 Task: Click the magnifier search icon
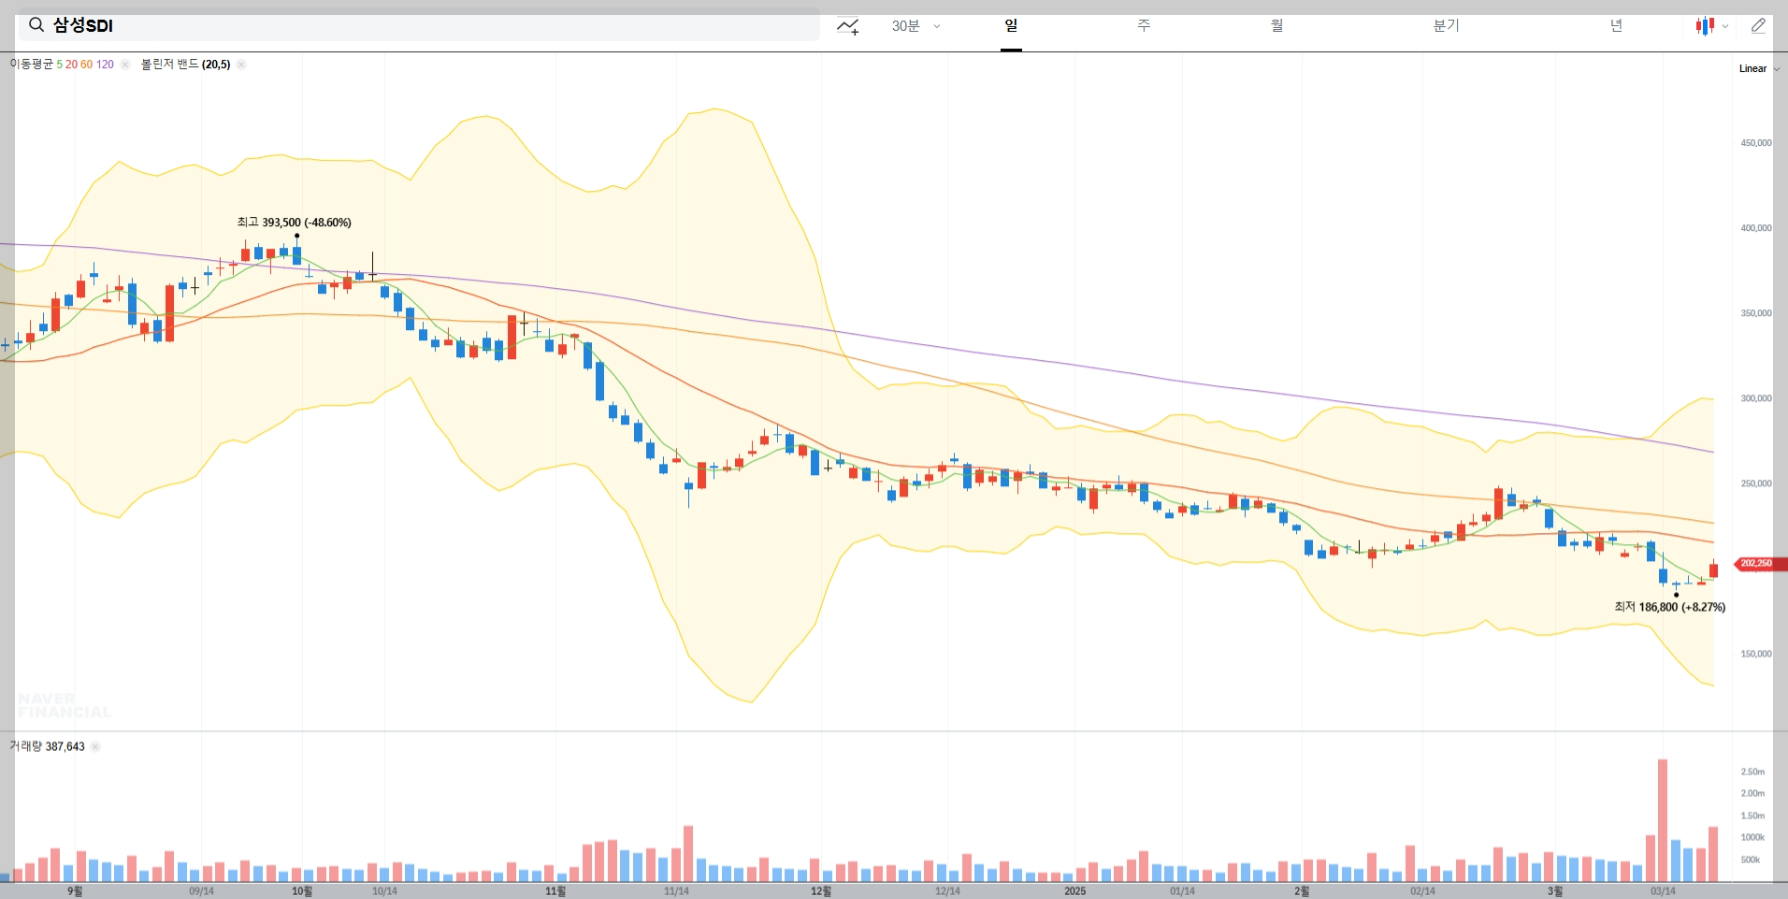36,25
